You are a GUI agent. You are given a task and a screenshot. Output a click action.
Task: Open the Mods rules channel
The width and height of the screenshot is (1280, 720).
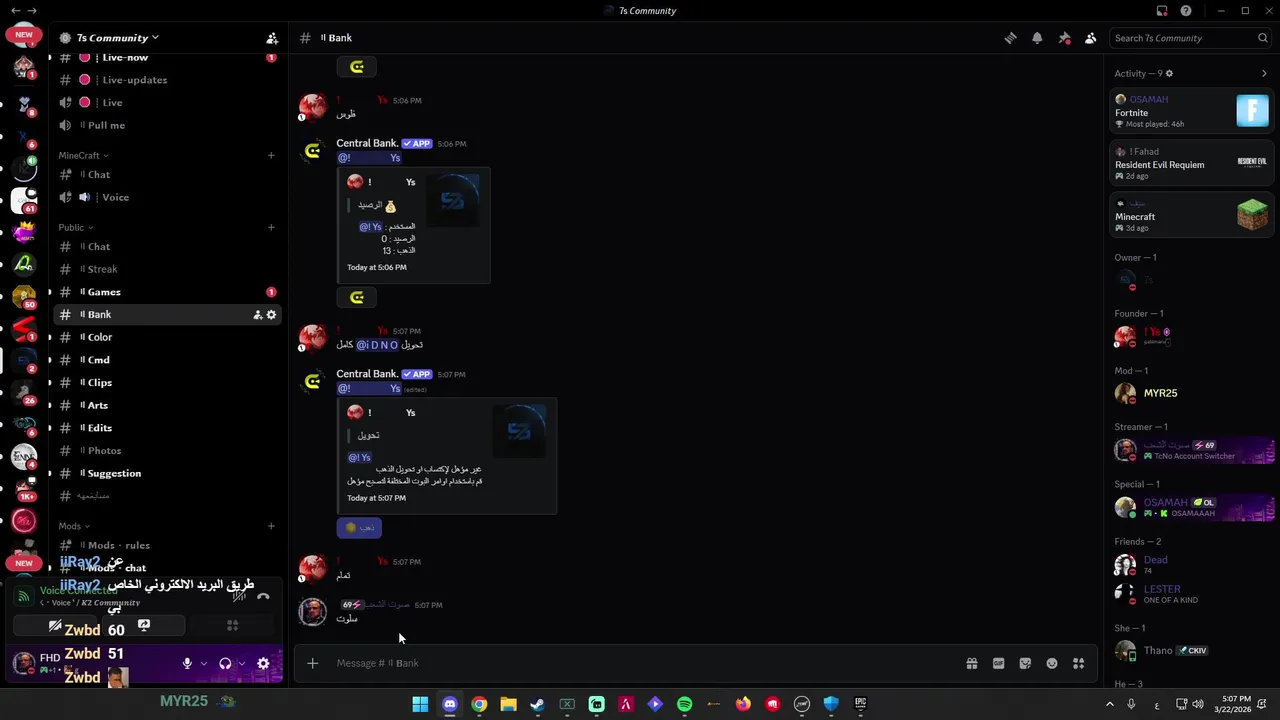pos(167,545)
